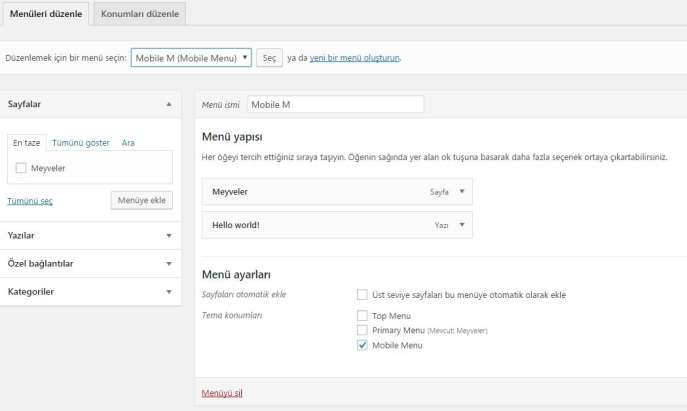Viewport: 687px width, 411px height.
Task: Open the menu selection dropdown
Action: pos(190,58)
